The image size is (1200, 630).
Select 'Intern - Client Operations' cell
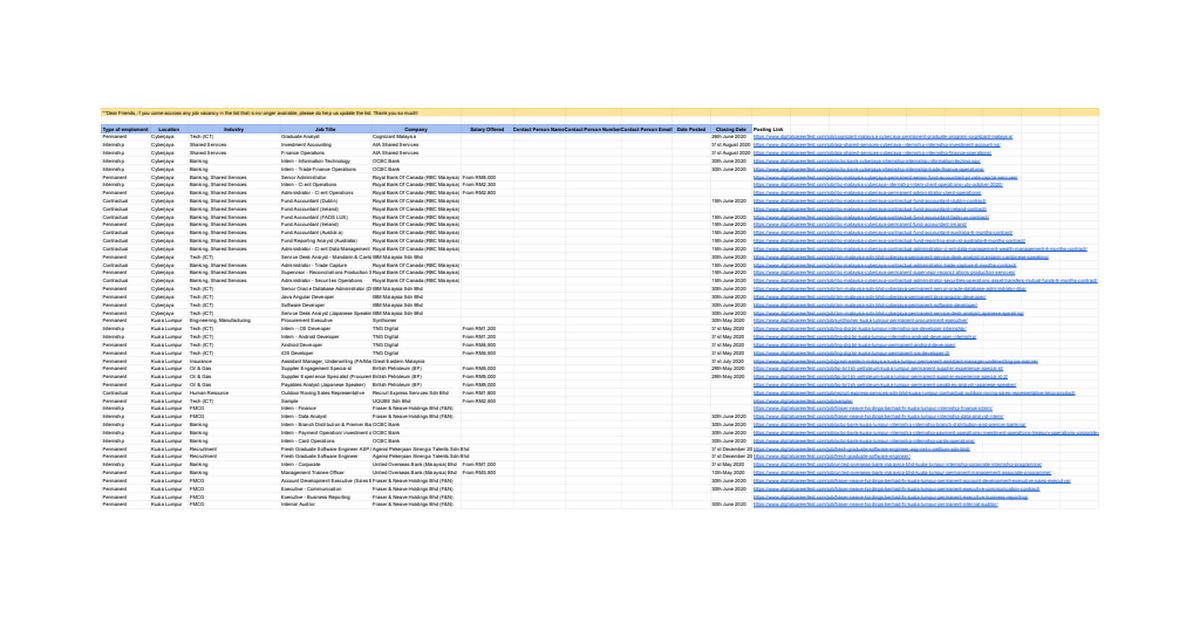[x=326, y=185]
